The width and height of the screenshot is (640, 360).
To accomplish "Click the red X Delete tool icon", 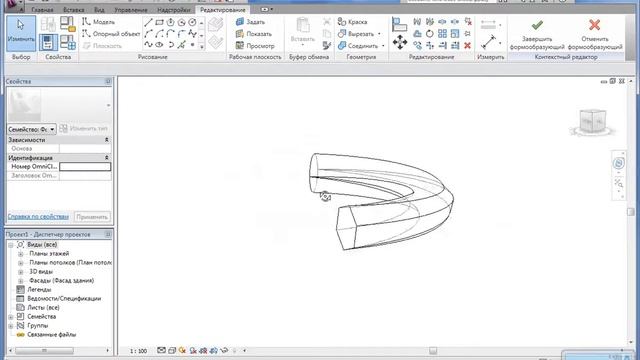I will [x=467, y=45].
